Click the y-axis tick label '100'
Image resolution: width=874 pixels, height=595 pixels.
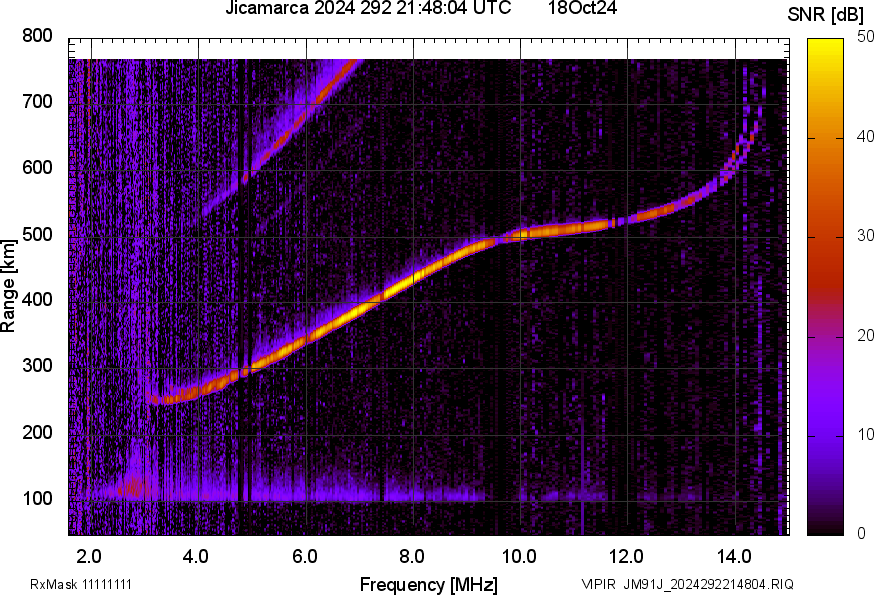(37, 498)
